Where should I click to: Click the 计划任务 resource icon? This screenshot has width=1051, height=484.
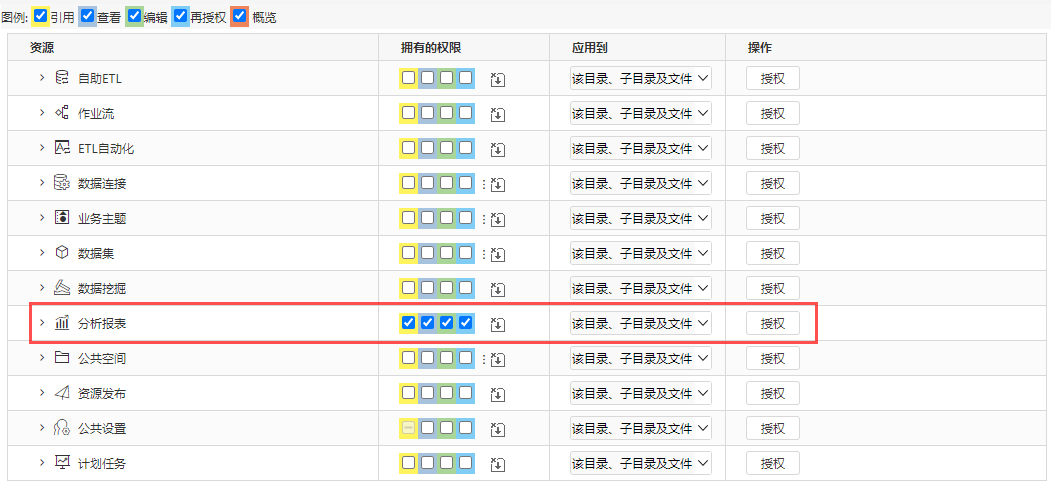point(62,463)
